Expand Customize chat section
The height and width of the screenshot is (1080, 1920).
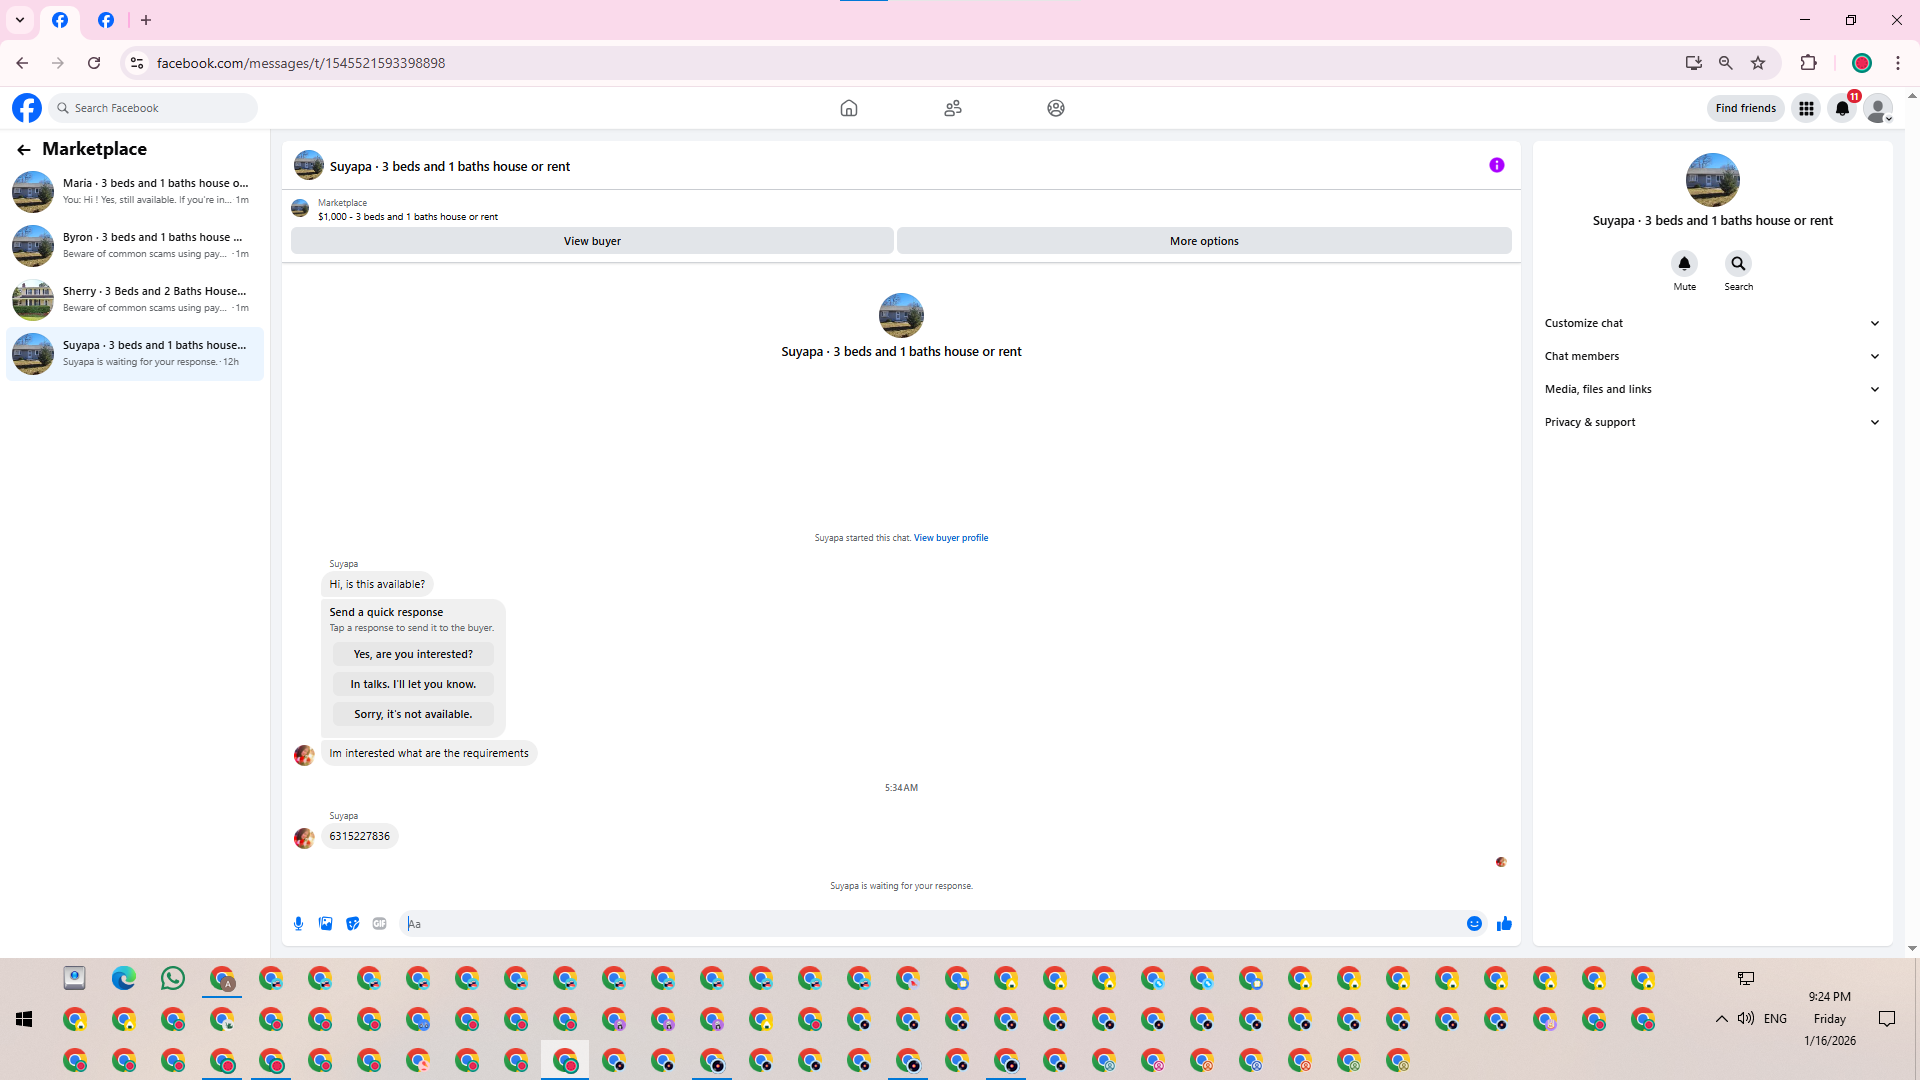[1712, 323]
